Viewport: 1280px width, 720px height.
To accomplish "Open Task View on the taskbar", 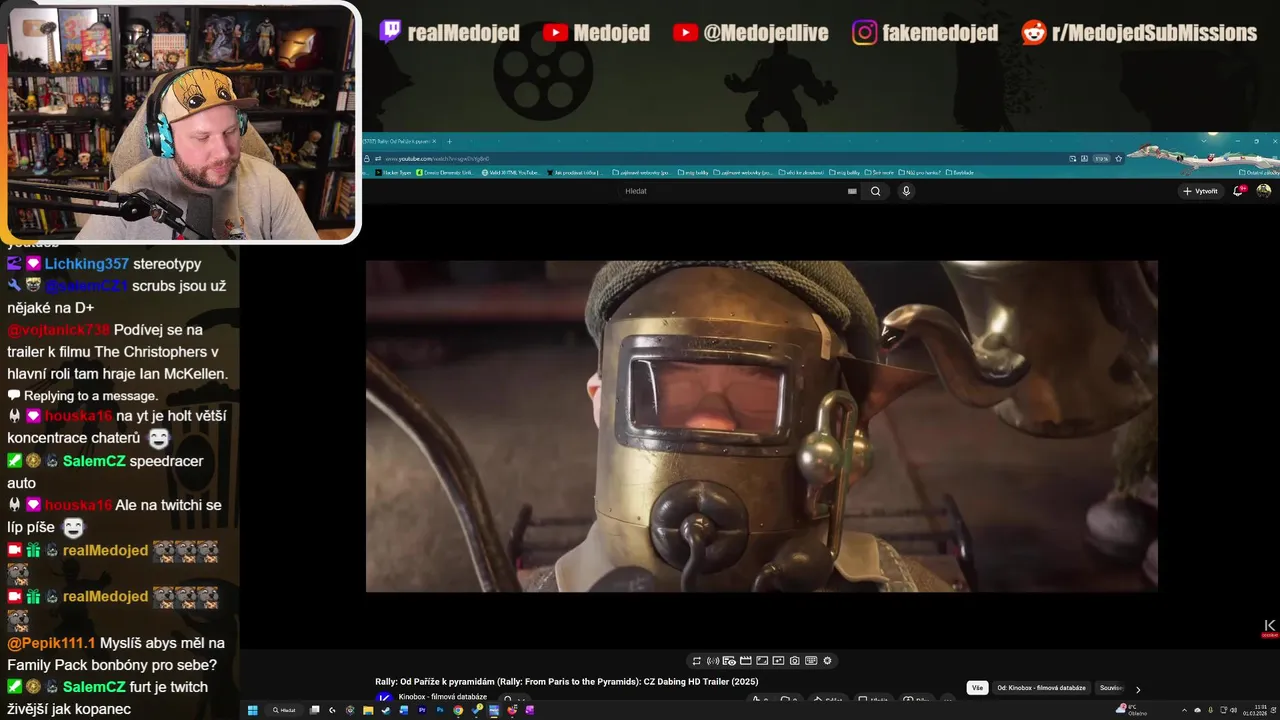I will [x=314, y=710].
